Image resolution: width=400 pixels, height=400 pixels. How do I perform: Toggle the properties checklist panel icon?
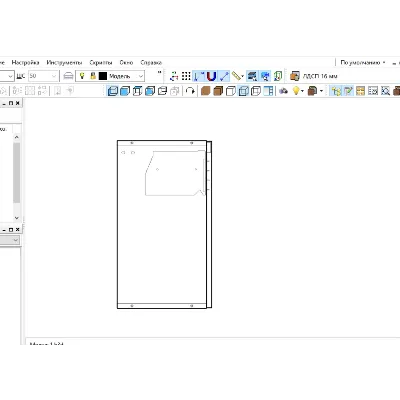[x=348, y=91]
